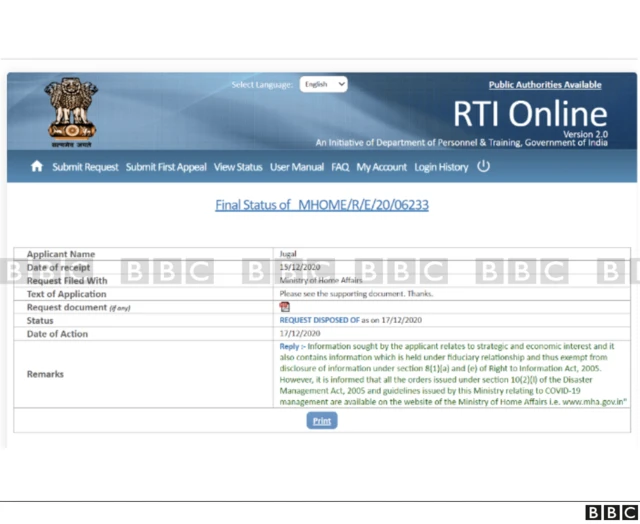
Task: Click the Final Status MHOME/R/E/20/06233 heading link
Action: 322,205
